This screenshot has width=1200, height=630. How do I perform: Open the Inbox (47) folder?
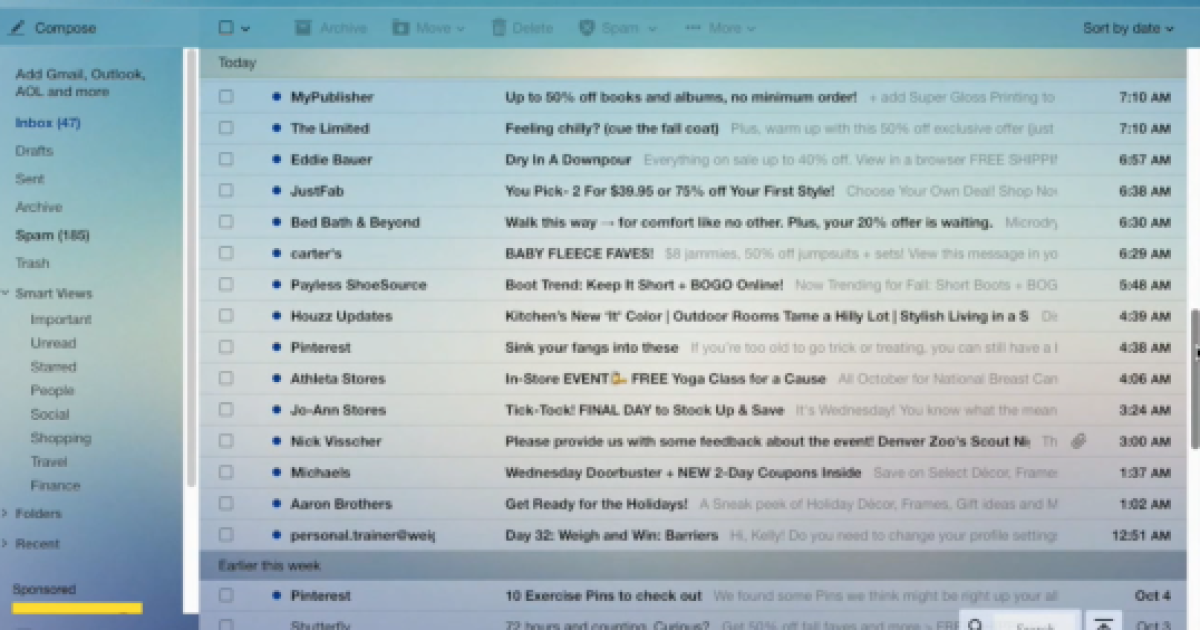[x=48, y=123]
